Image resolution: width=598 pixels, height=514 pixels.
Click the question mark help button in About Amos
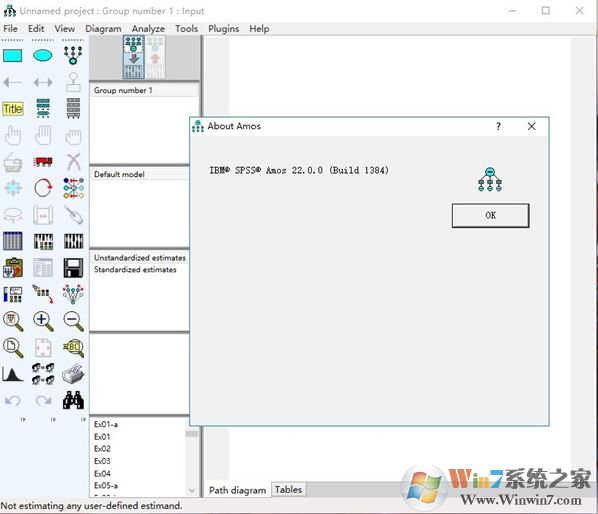(498, 127)
